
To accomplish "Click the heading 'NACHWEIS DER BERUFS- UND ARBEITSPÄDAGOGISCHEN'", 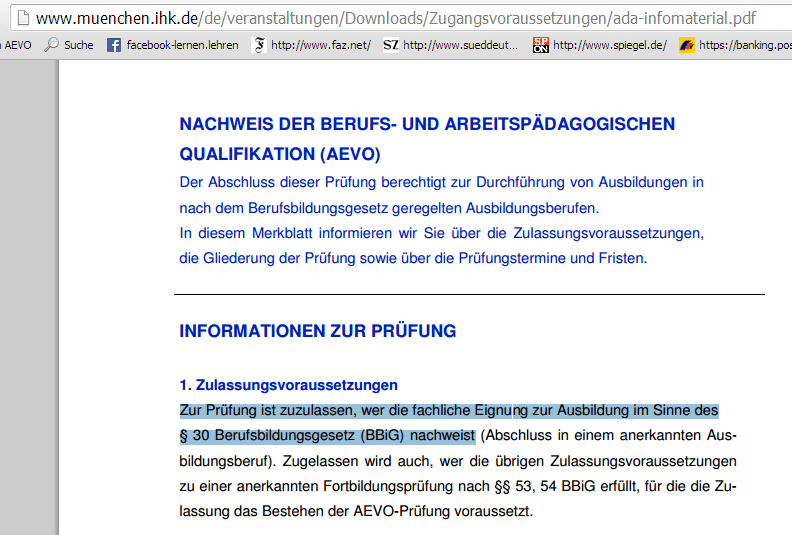I will point(427,124).
